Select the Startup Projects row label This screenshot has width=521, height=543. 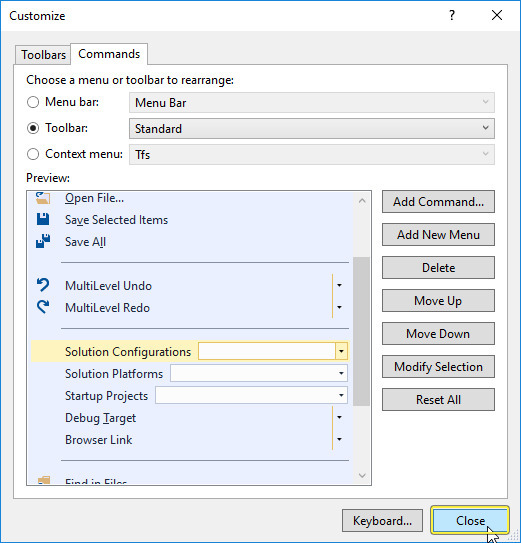106,396
